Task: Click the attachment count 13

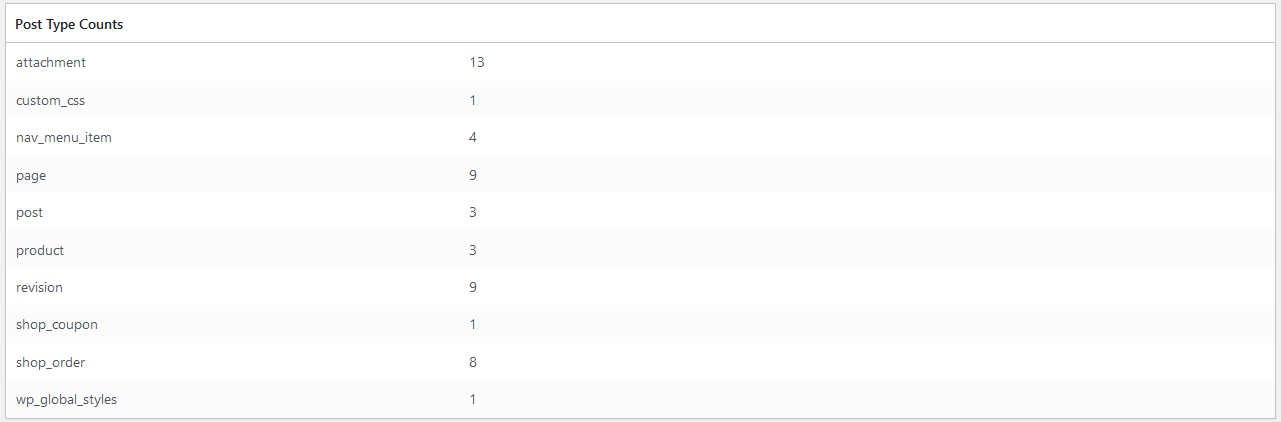Action: pos(477,62)
